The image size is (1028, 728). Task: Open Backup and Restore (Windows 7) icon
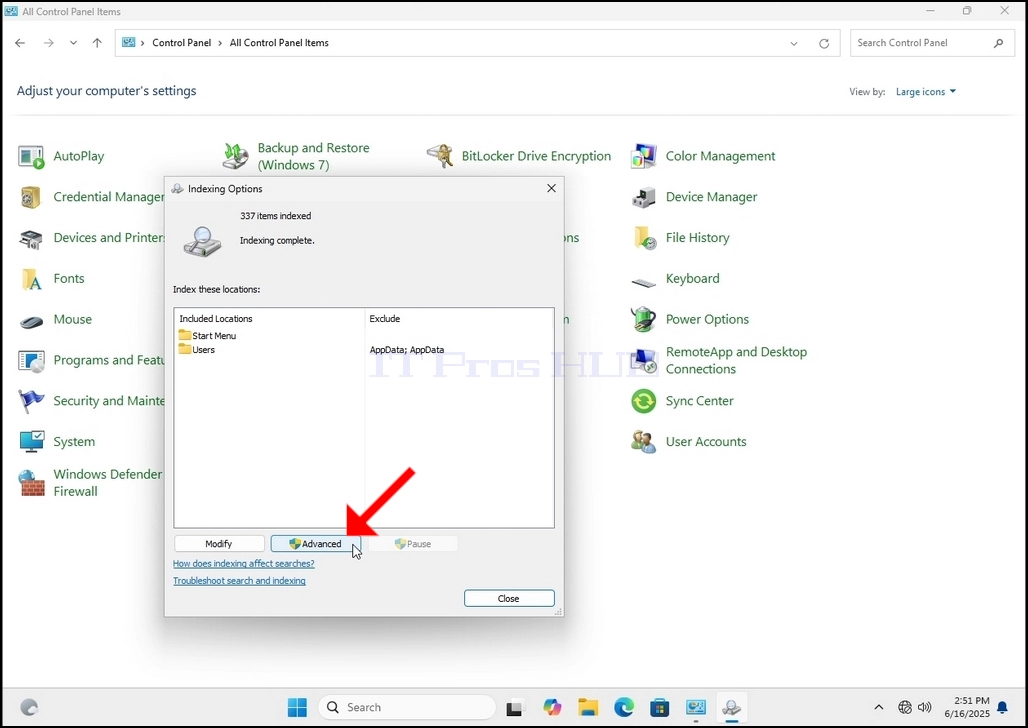235,157
